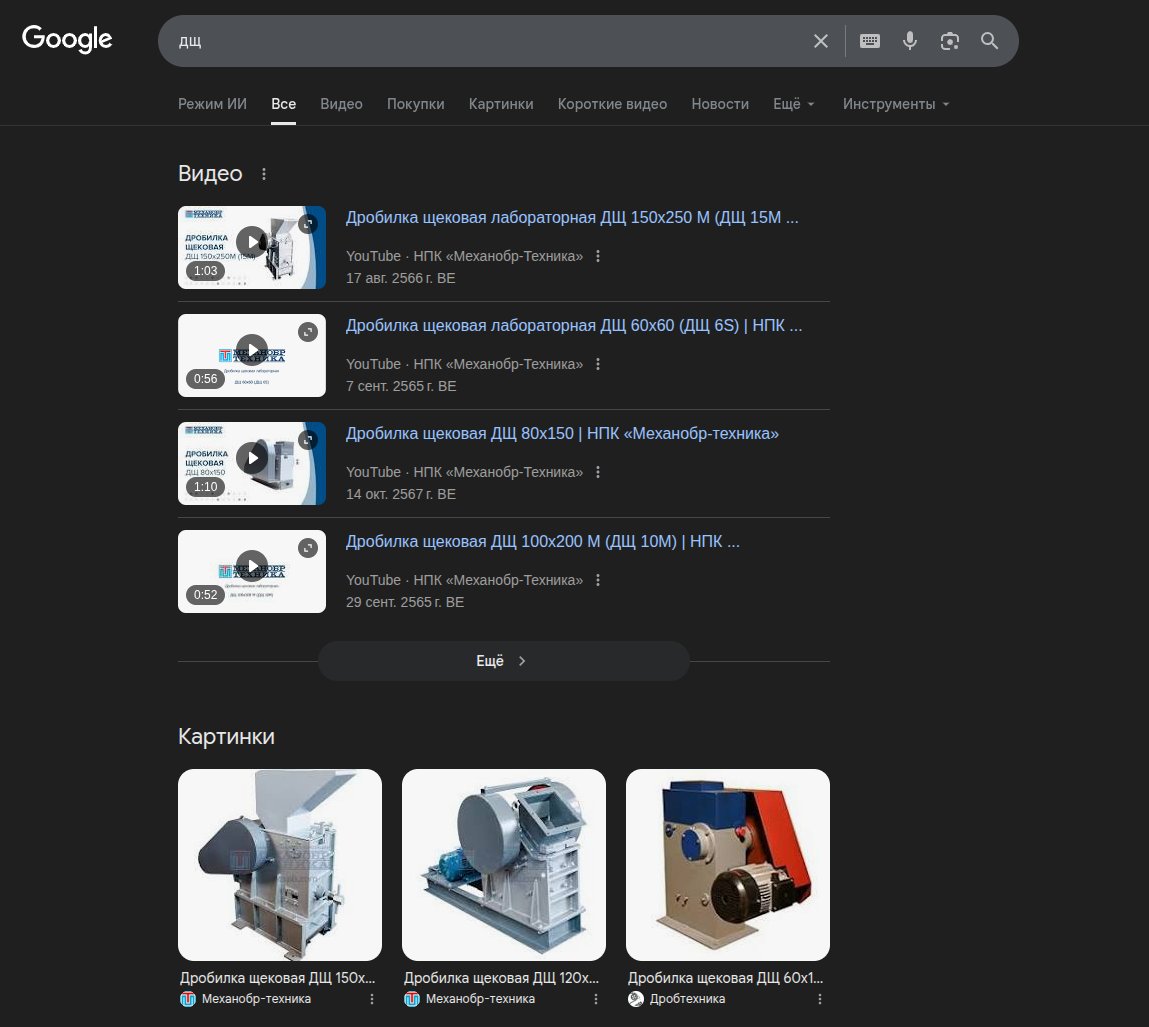Viewport: 1149px width, 1027px height.
Task: Click date text '7 сент. 2565 г. BE'
Action: tap(401, 386)
